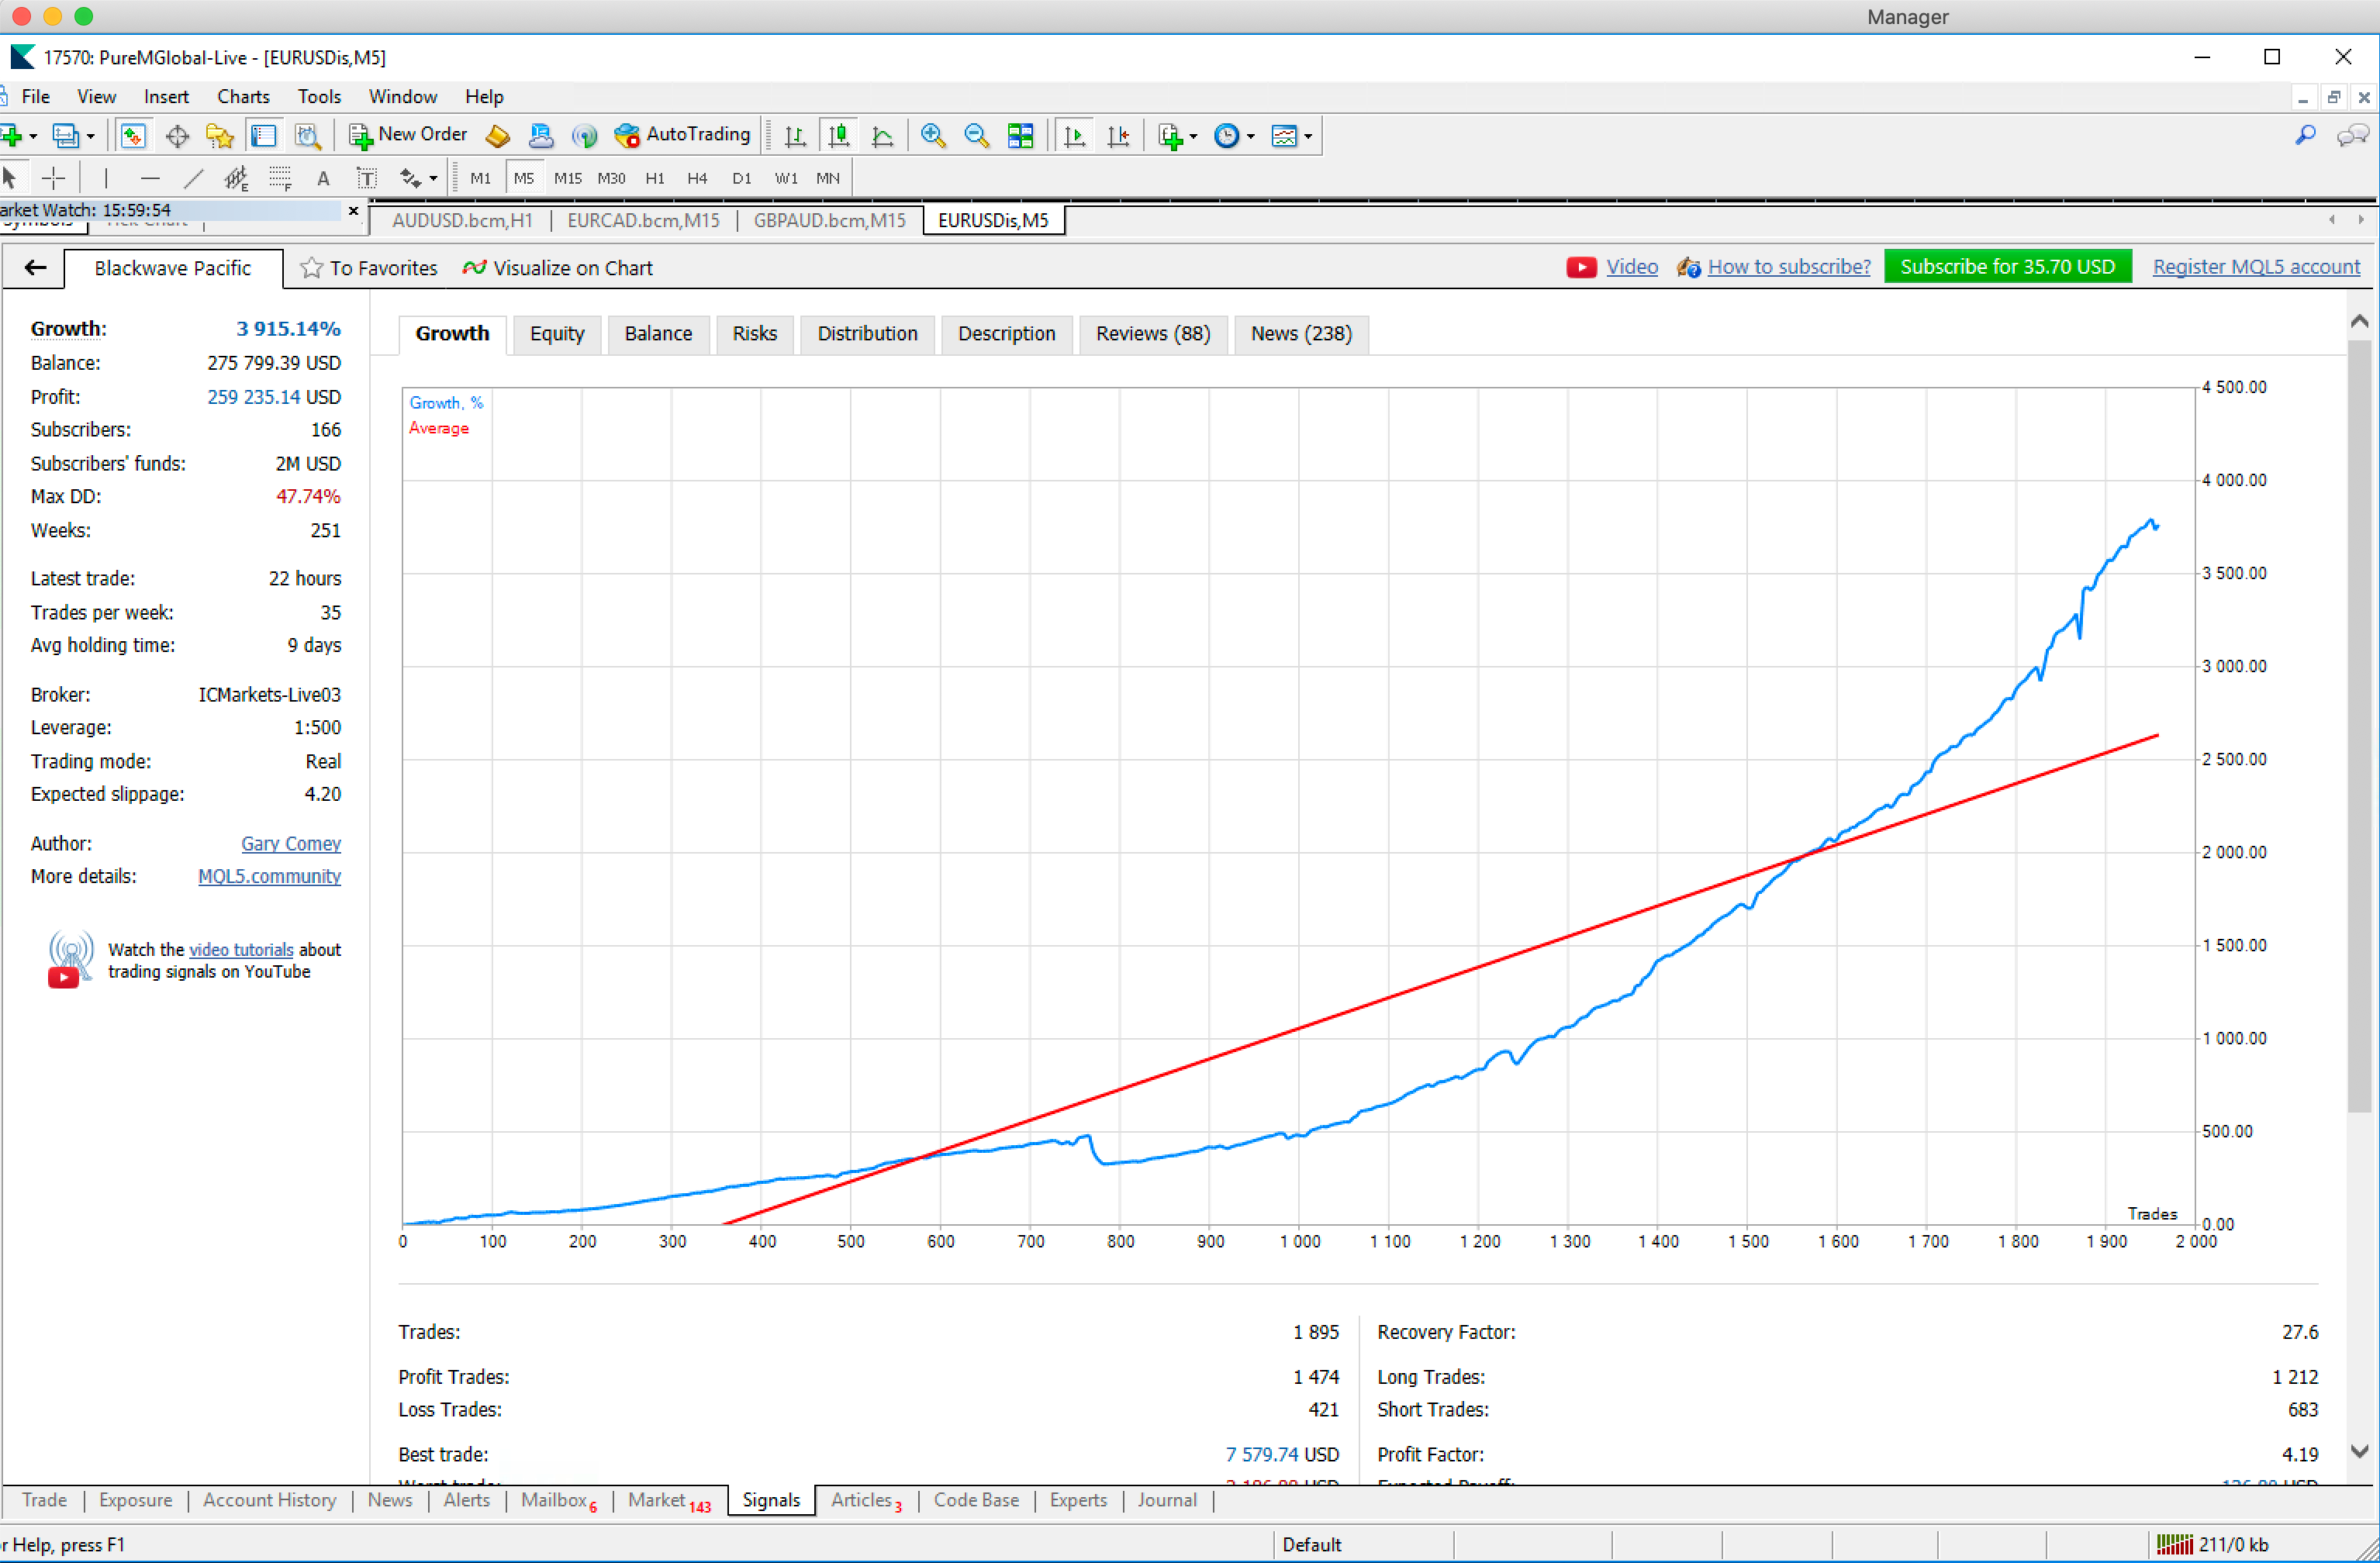Click the Periods clock icon

(x=1226, y=136)
